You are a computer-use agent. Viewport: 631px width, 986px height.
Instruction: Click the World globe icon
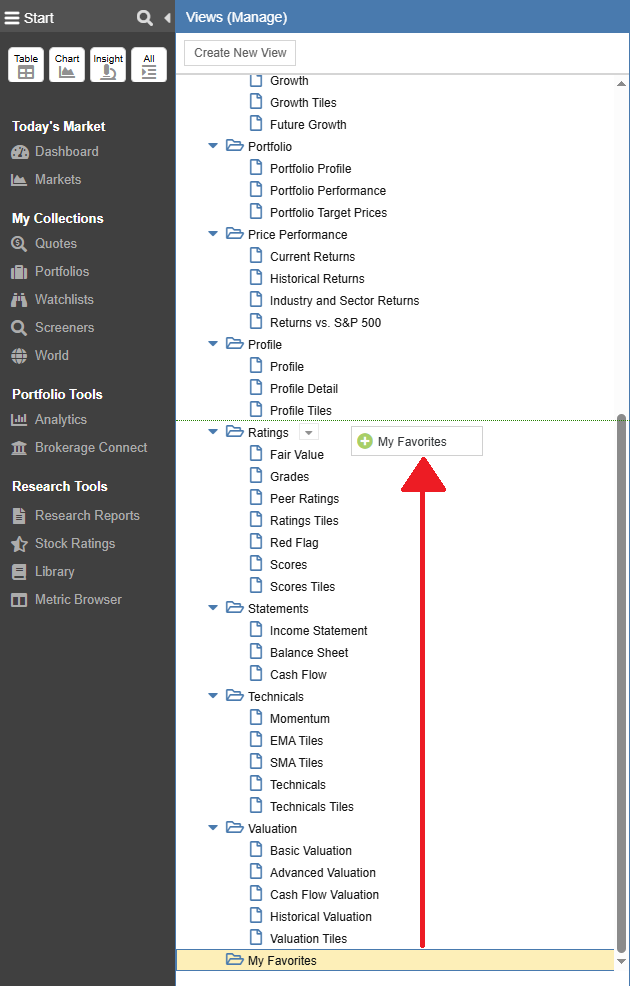pos(20,355)
